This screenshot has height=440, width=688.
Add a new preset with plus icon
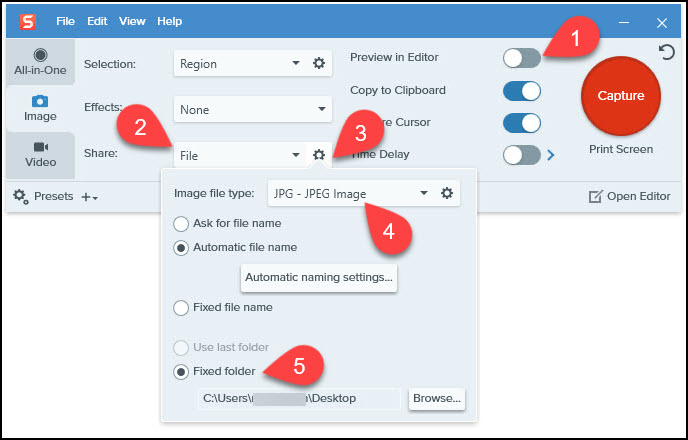(x=88, y=197)
